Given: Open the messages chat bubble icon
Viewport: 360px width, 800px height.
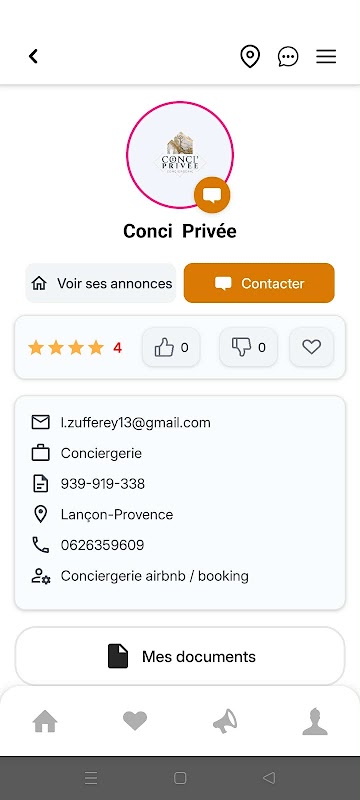Looking at the screenshot, I should pos(288,56).
